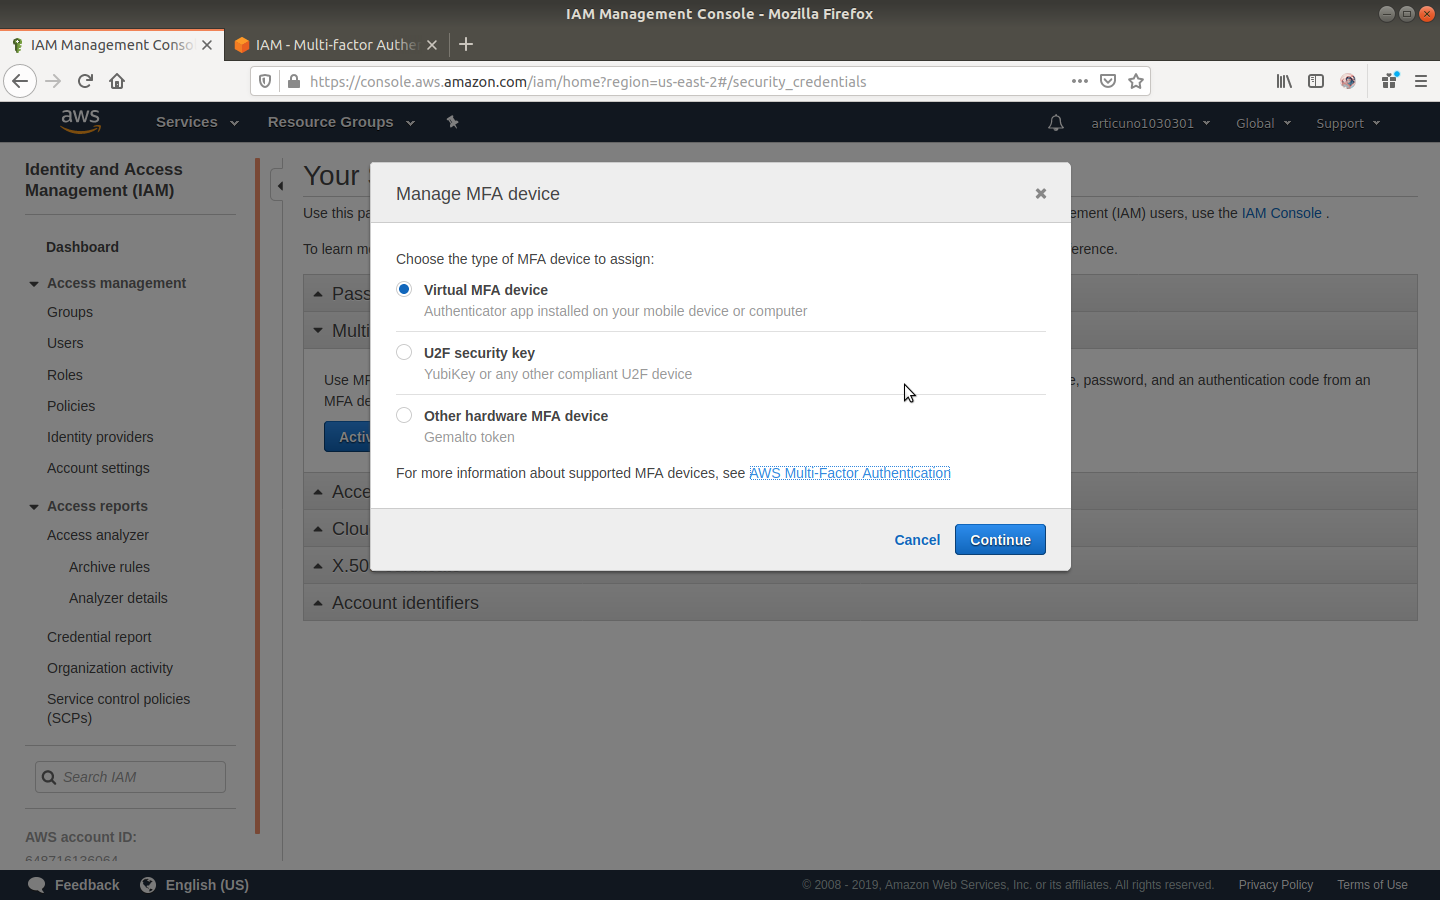
Task: Expand the X.509 certificates section arrow
Action: [x=318, y=566]
